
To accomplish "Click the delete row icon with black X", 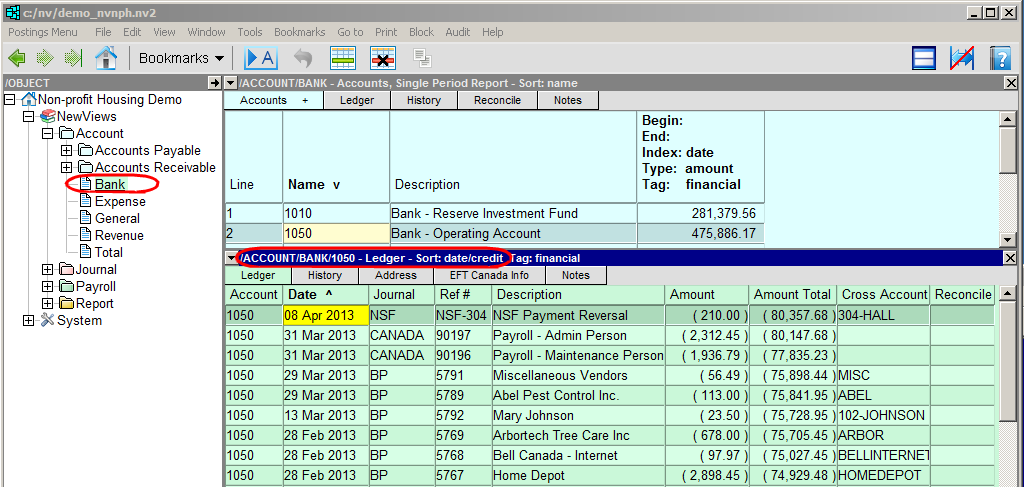I will 383,58.
